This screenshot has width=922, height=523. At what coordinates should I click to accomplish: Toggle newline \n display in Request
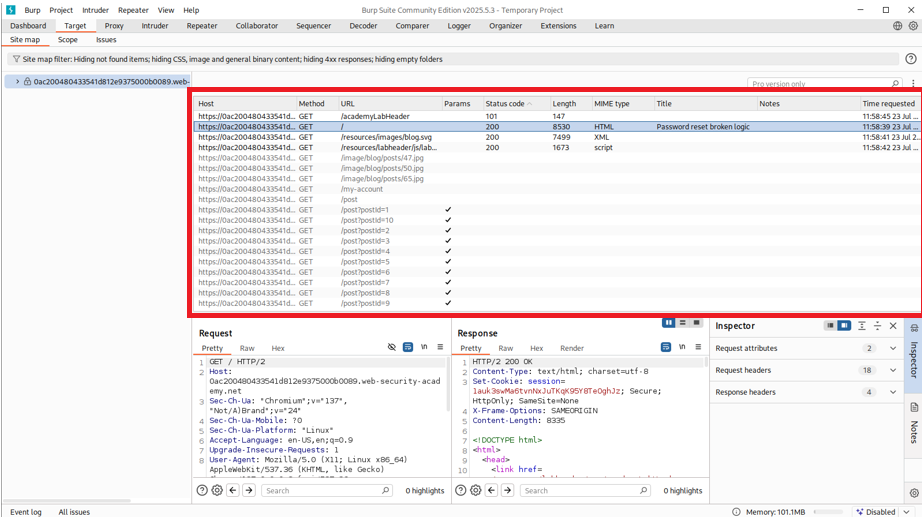[424, 347]
